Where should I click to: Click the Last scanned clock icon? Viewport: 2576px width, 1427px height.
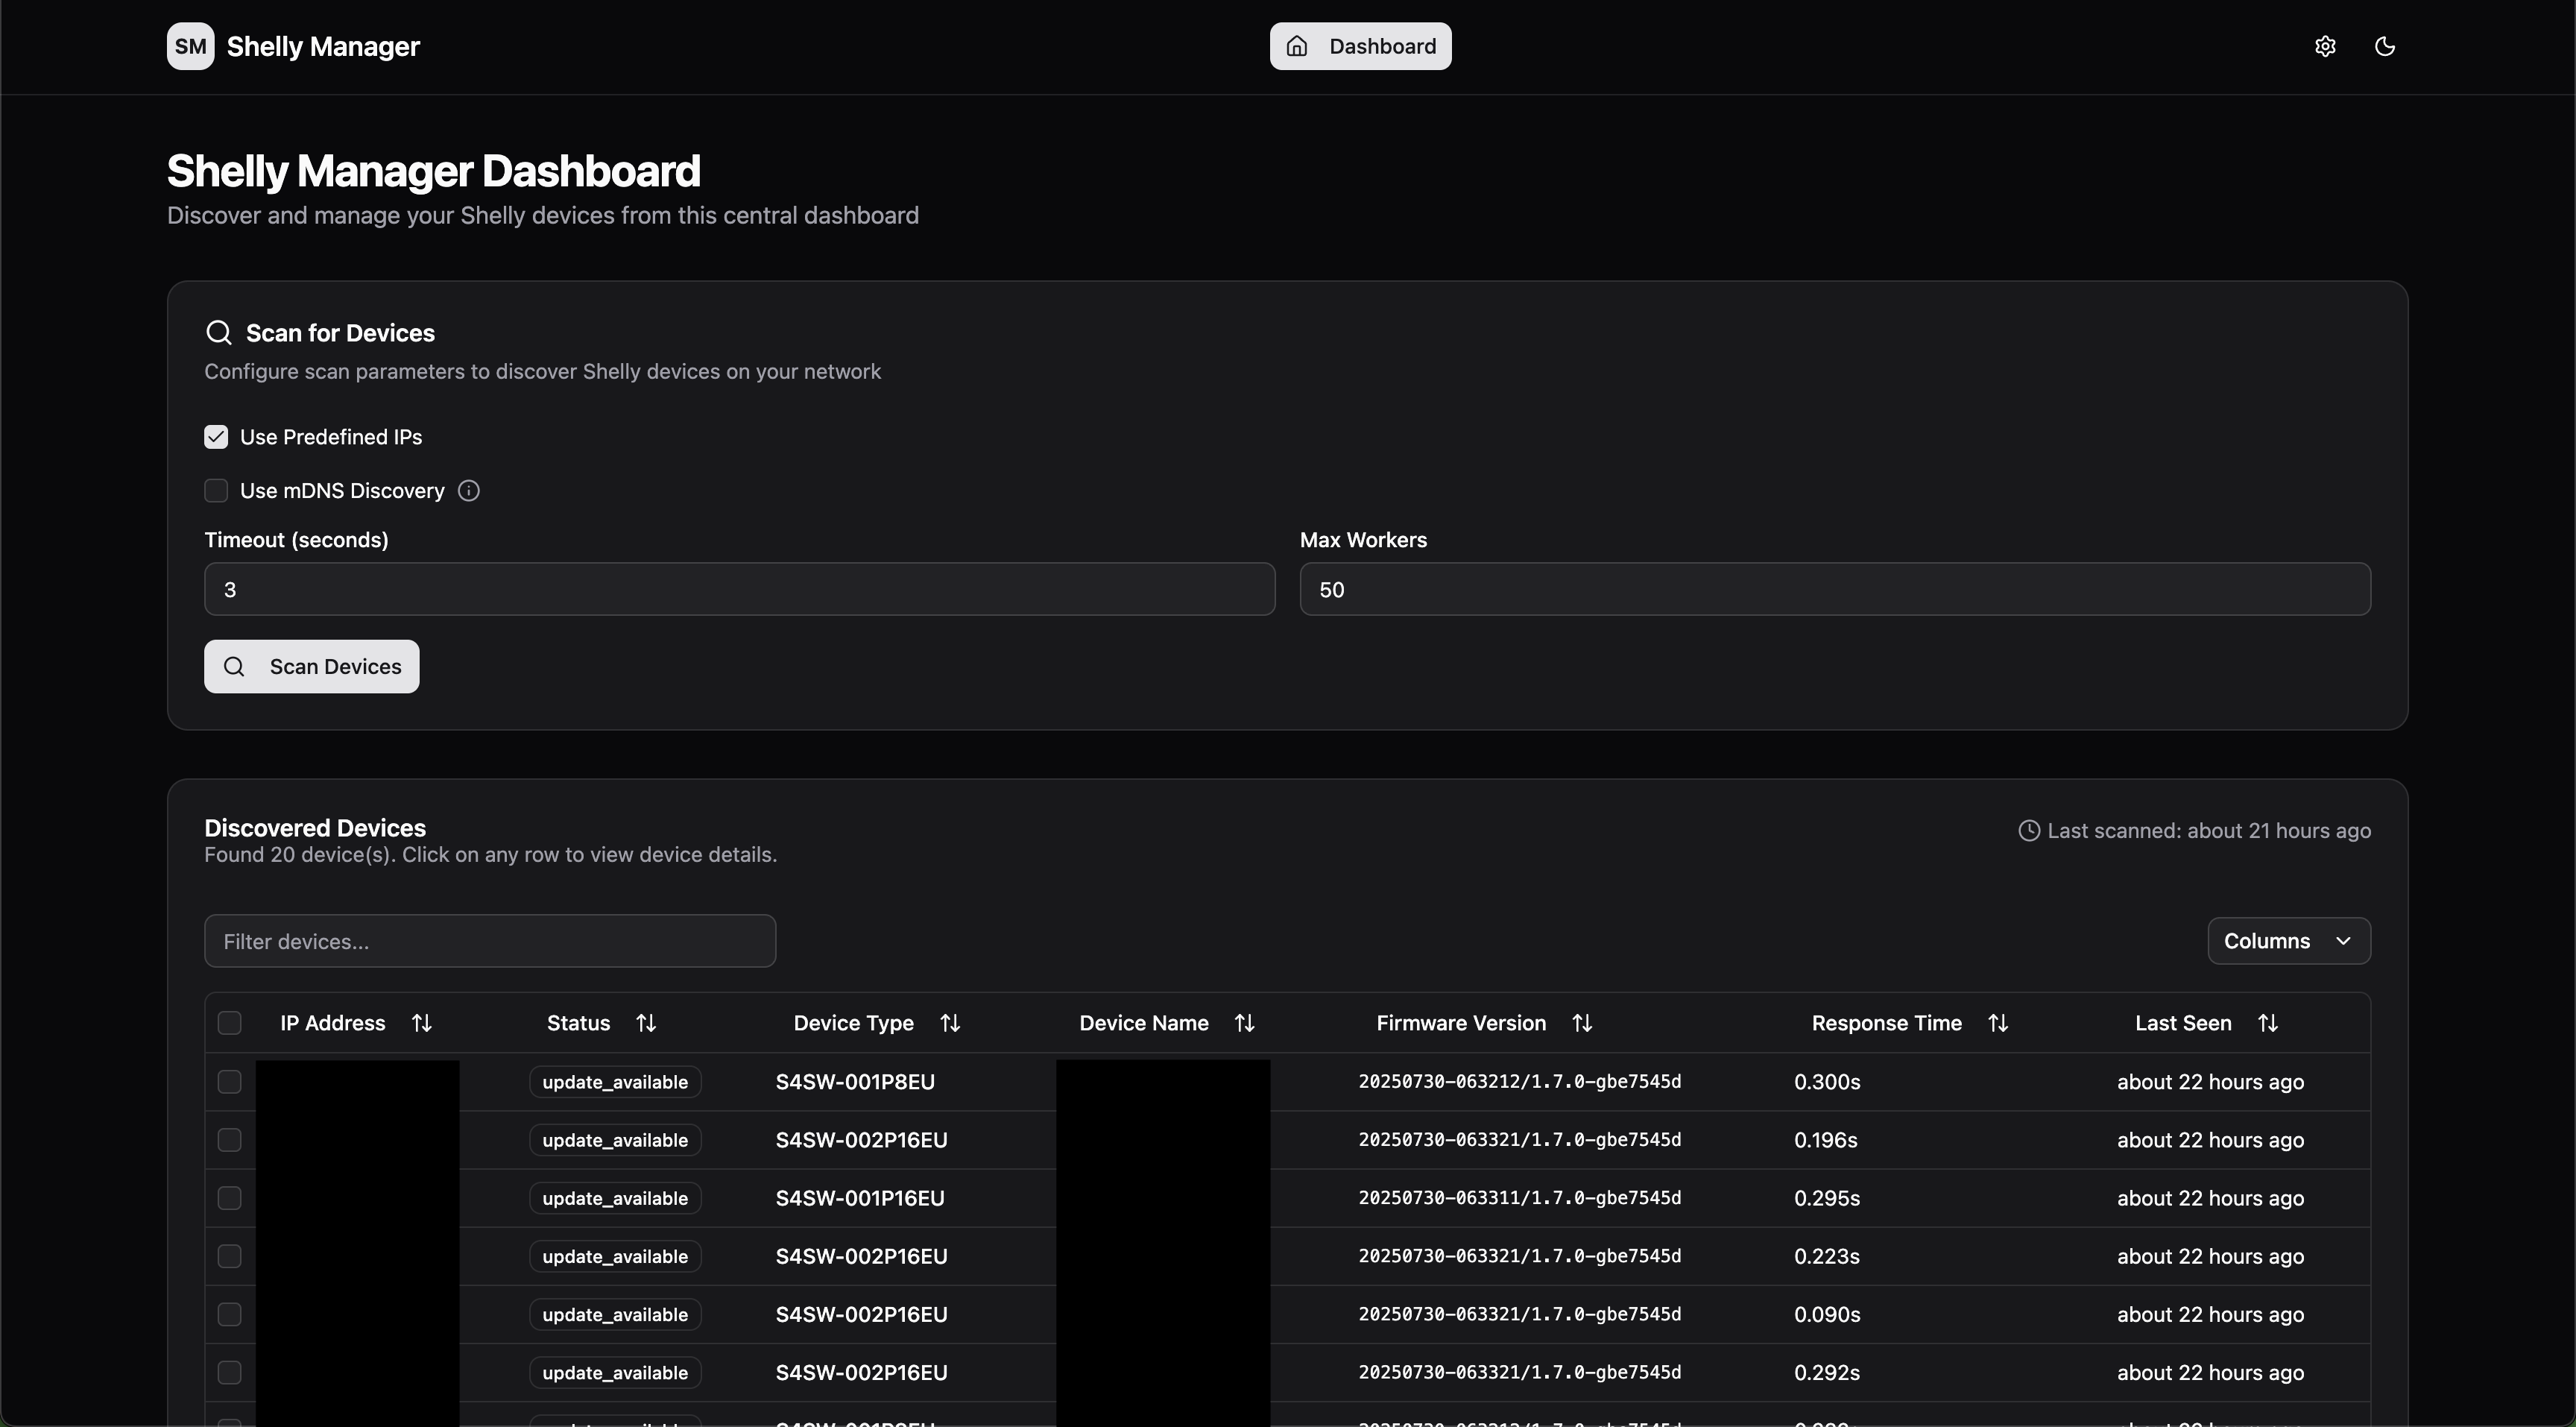click(x=2029, y=831)
